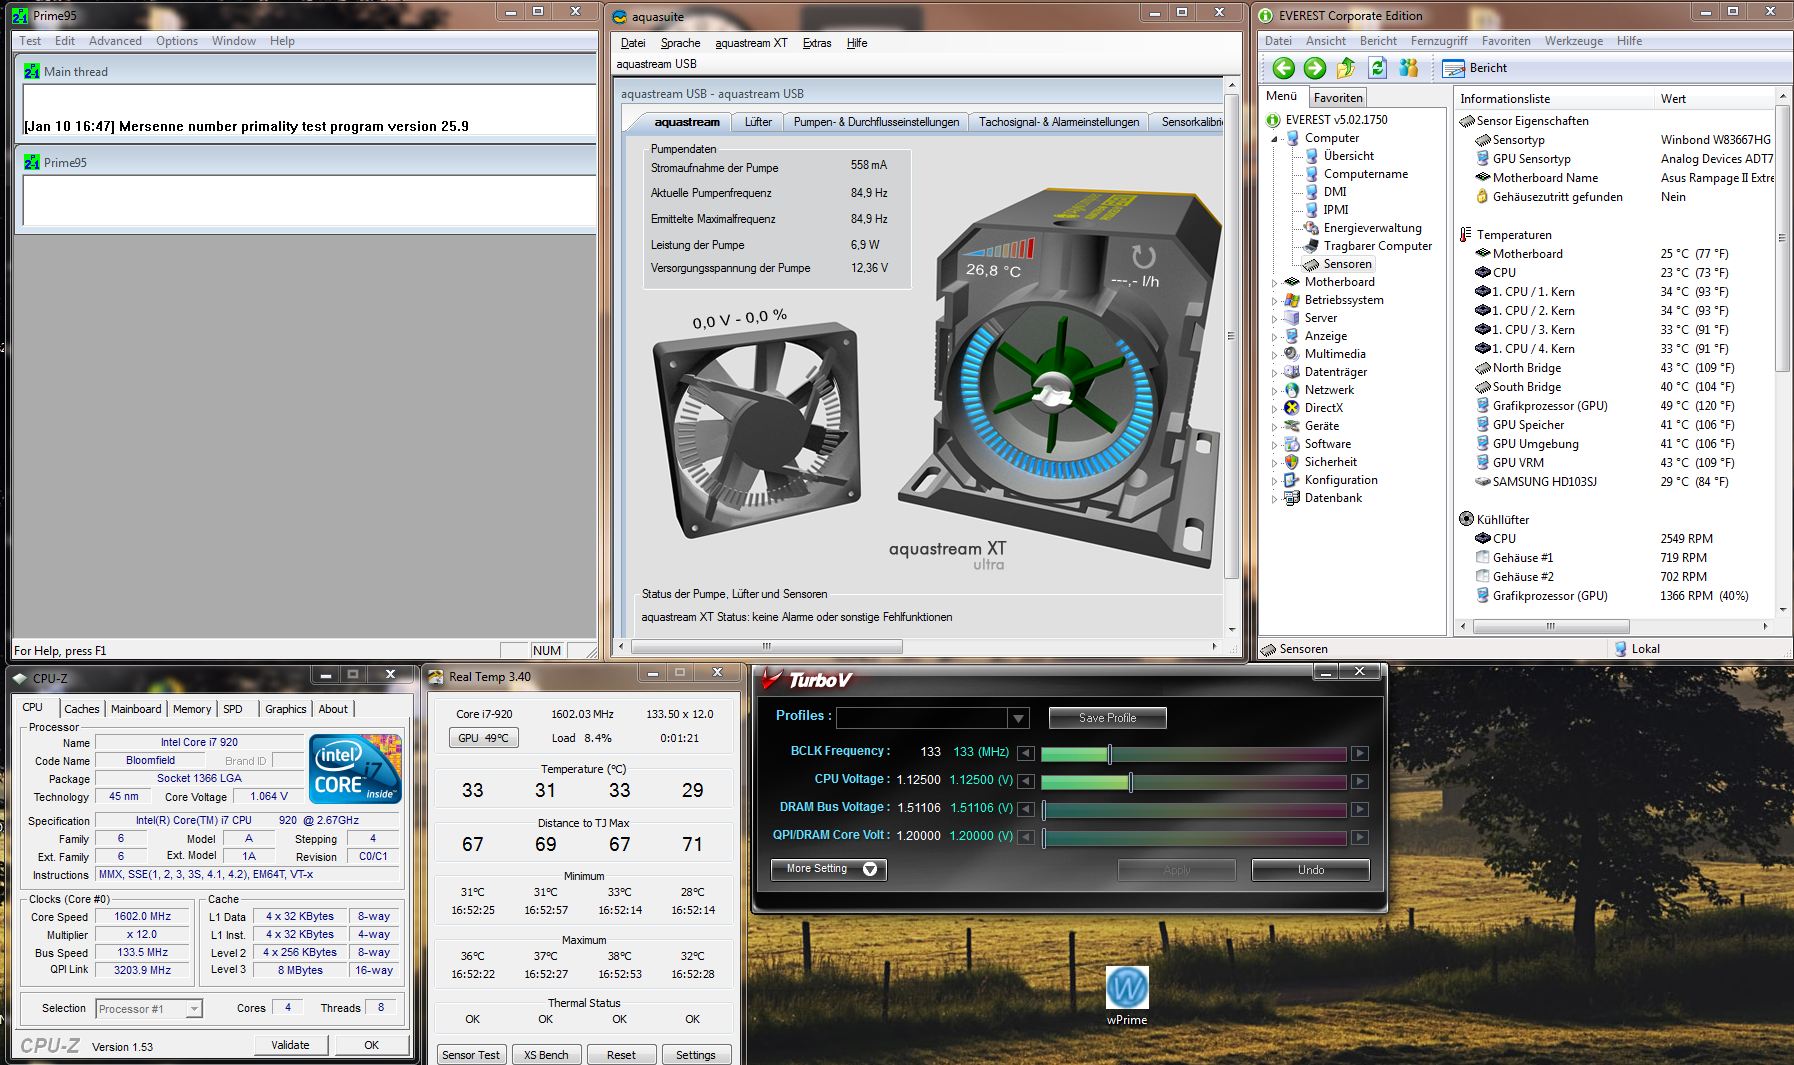Select the DMI item in the EVEREST tree
1794x1065 pixels.
(1335, 192)
